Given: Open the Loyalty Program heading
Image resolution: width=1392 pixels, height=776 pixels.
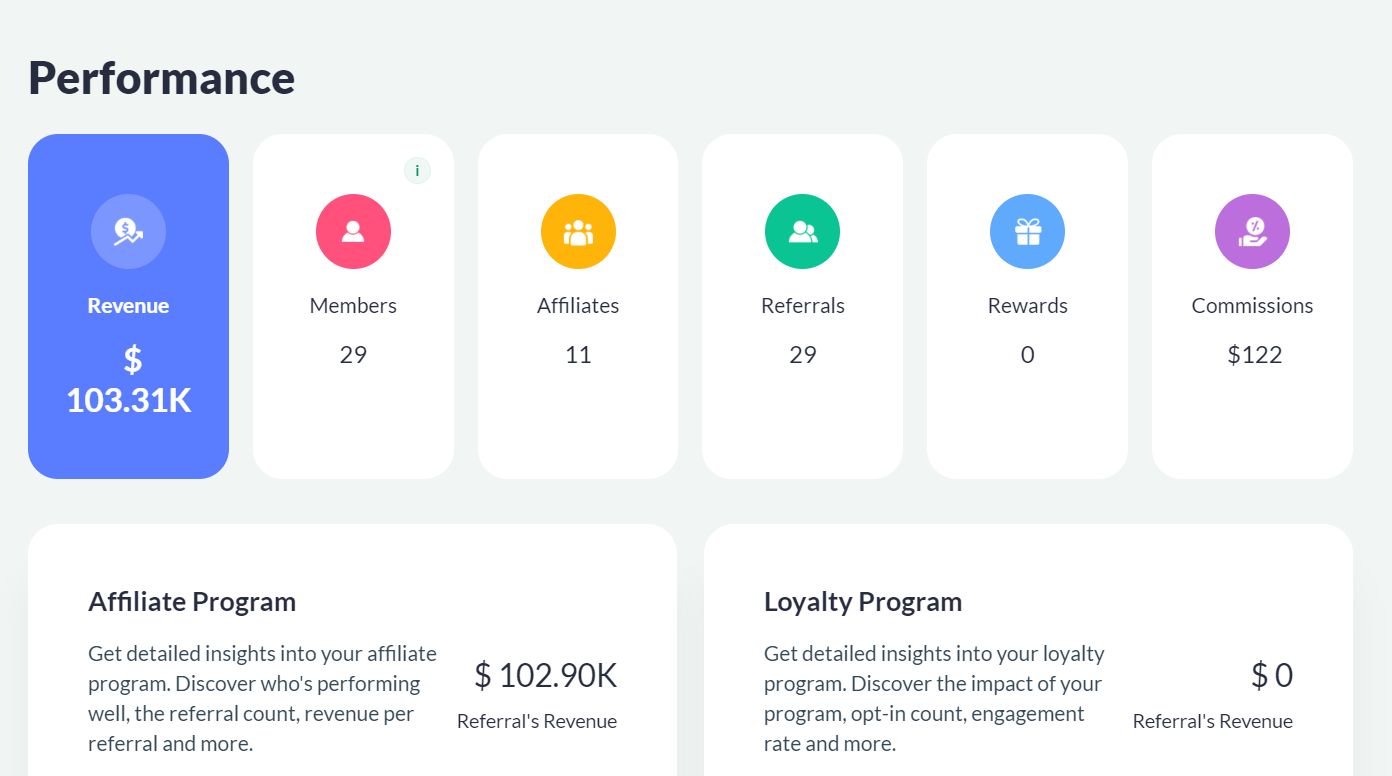Looking at the screenshot, I should (x=862, y=602).
